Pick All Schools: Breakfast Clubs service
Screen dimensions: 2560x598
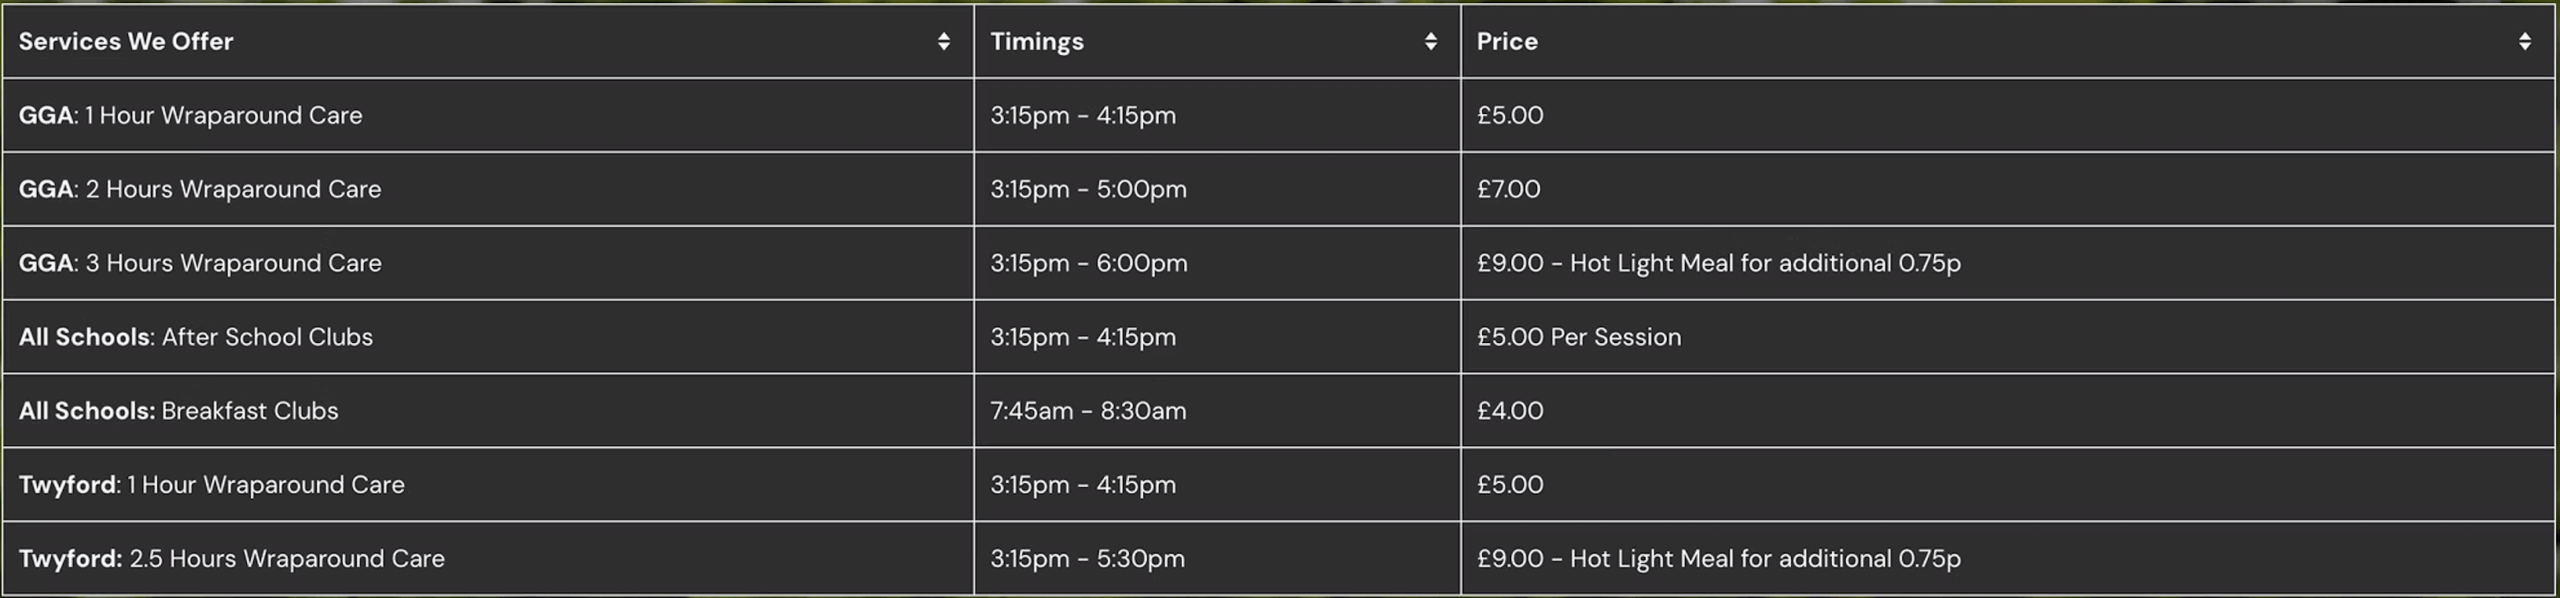tap(179, 411)
